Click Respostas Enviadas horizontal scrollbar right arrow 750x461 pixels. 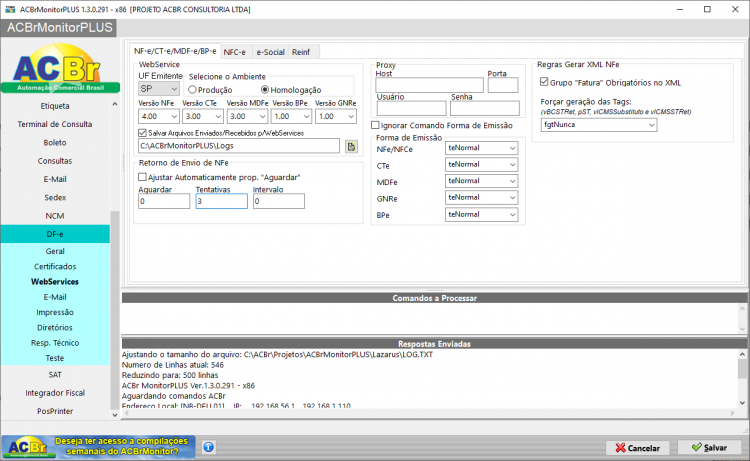point(732,413)
